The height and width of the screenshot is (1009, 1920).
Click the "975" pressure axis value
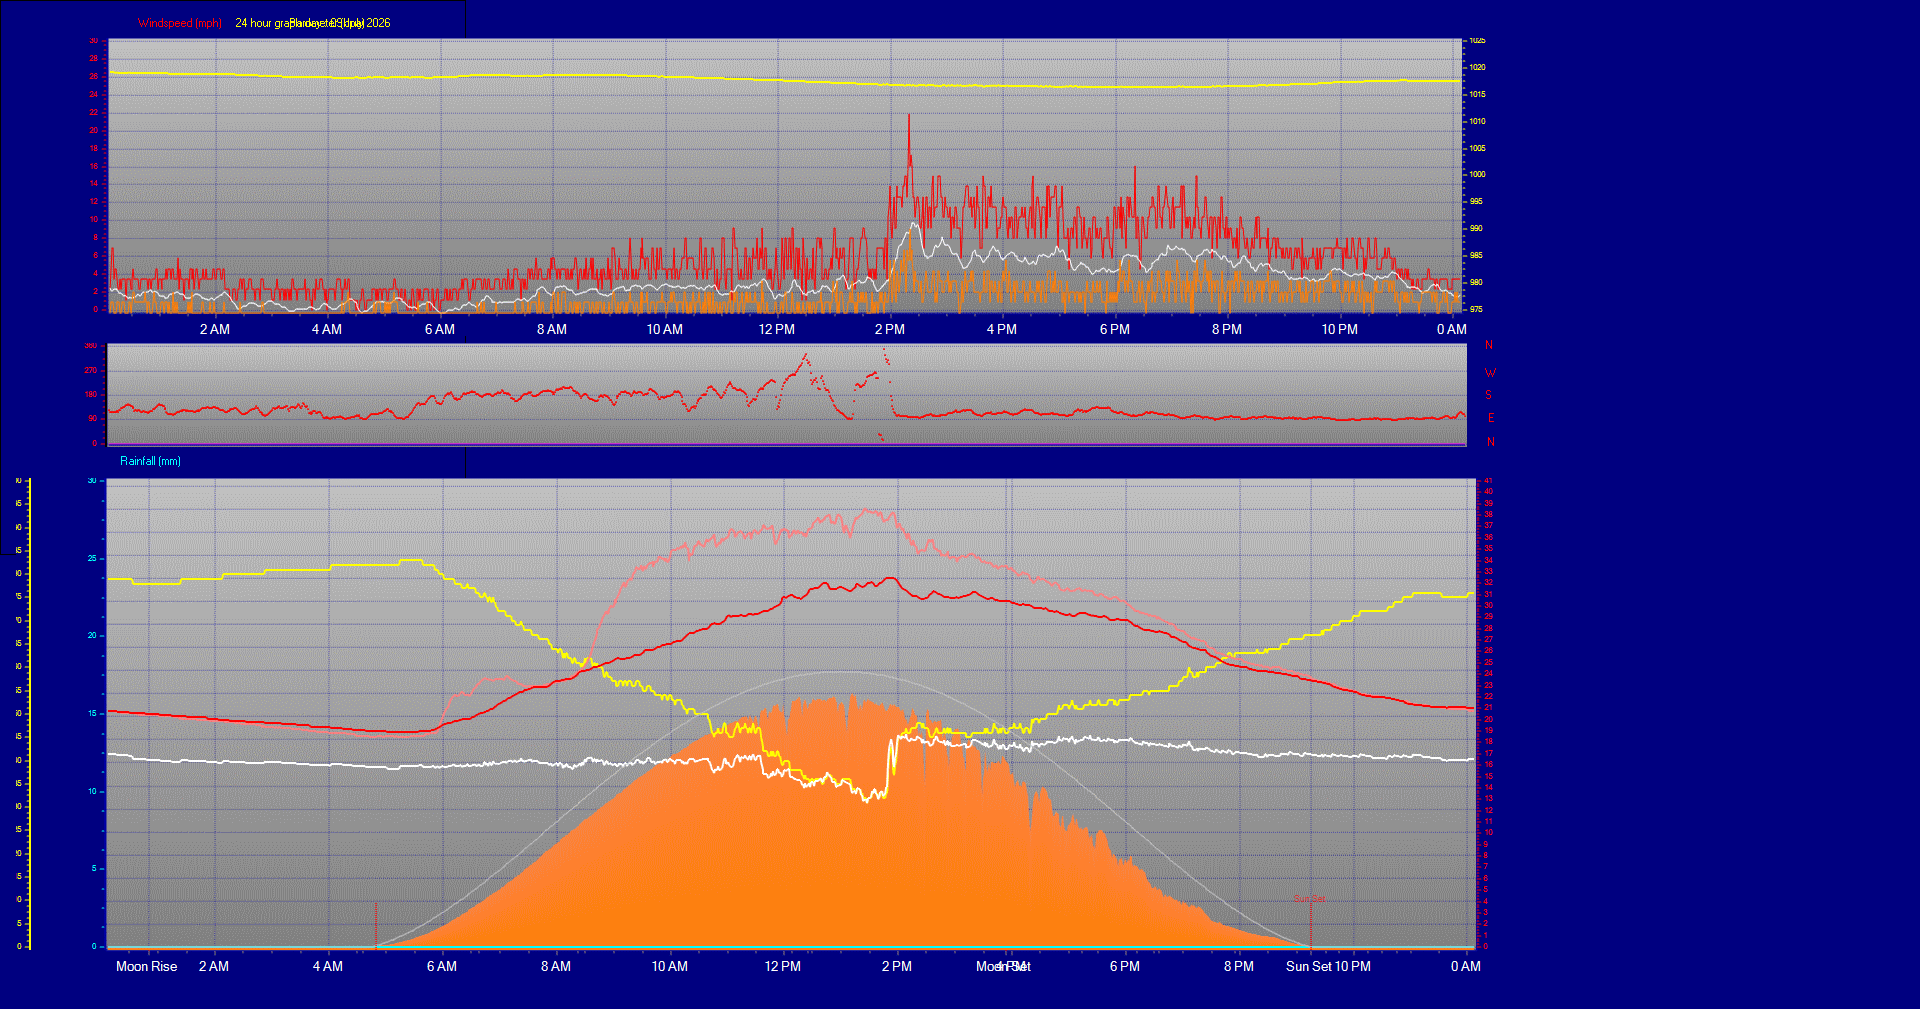click(1476, 309)
